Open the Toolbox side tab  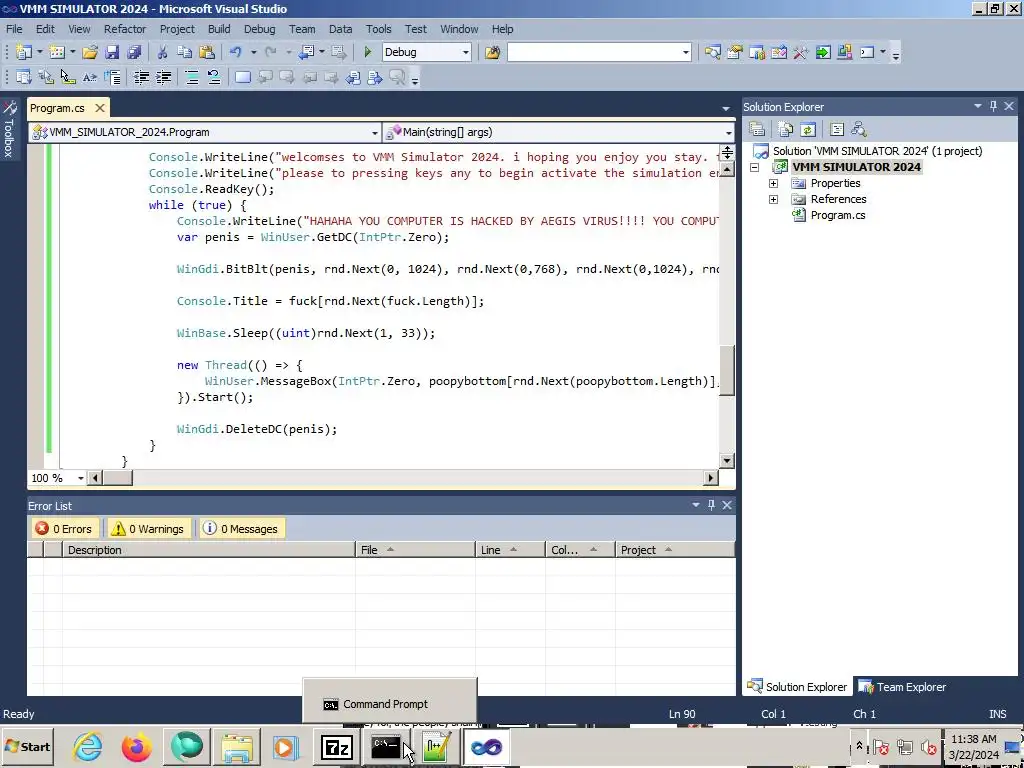(x=9, y=130)
